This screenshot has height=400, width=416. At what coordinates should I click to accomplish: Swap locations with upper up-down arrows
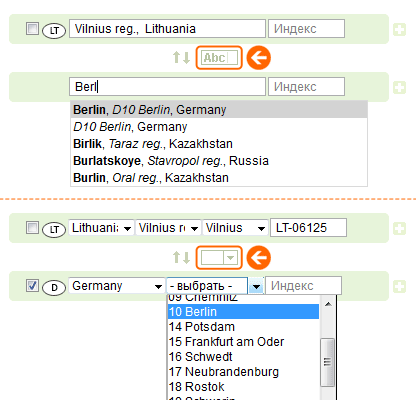[x=181, y=57]
